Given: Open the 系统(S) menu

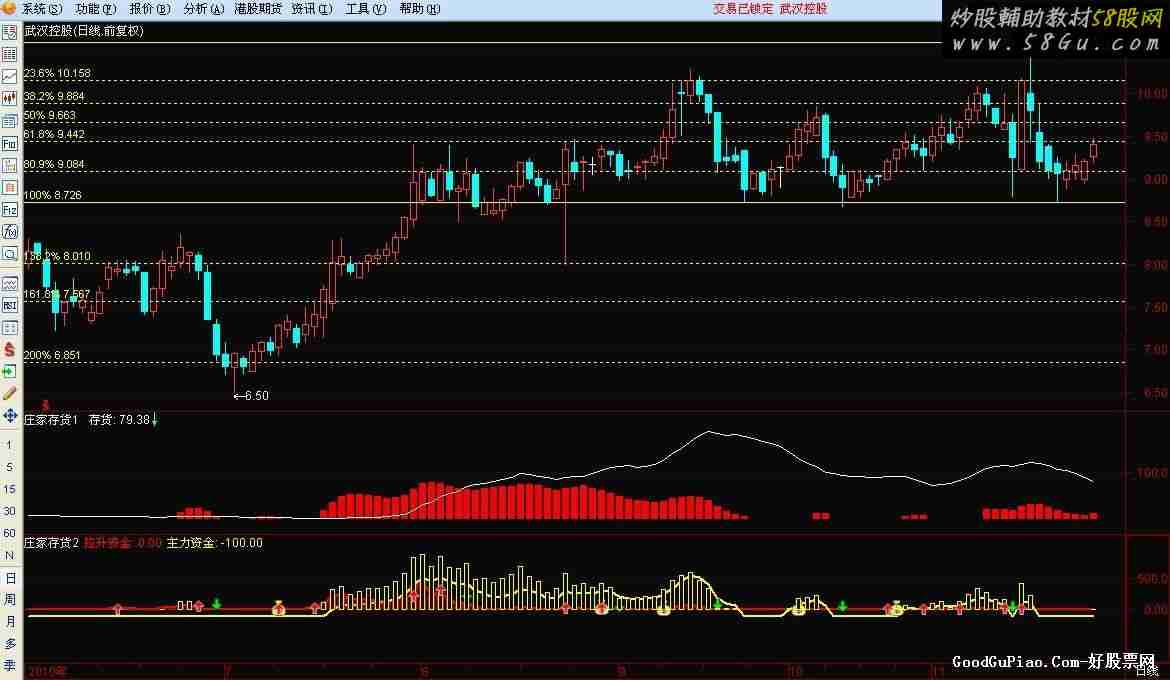Looking at the screenshot, I should point(40,8).
